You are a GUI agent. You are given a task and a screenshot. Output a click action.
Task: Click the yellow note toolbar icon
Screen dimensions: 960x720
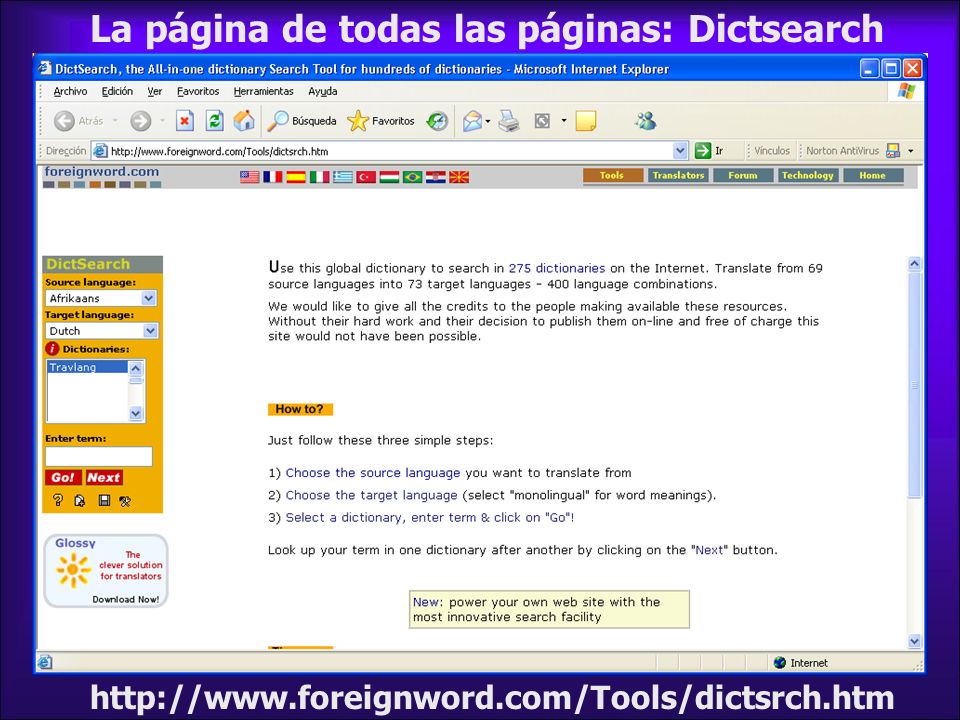(586, 121)
